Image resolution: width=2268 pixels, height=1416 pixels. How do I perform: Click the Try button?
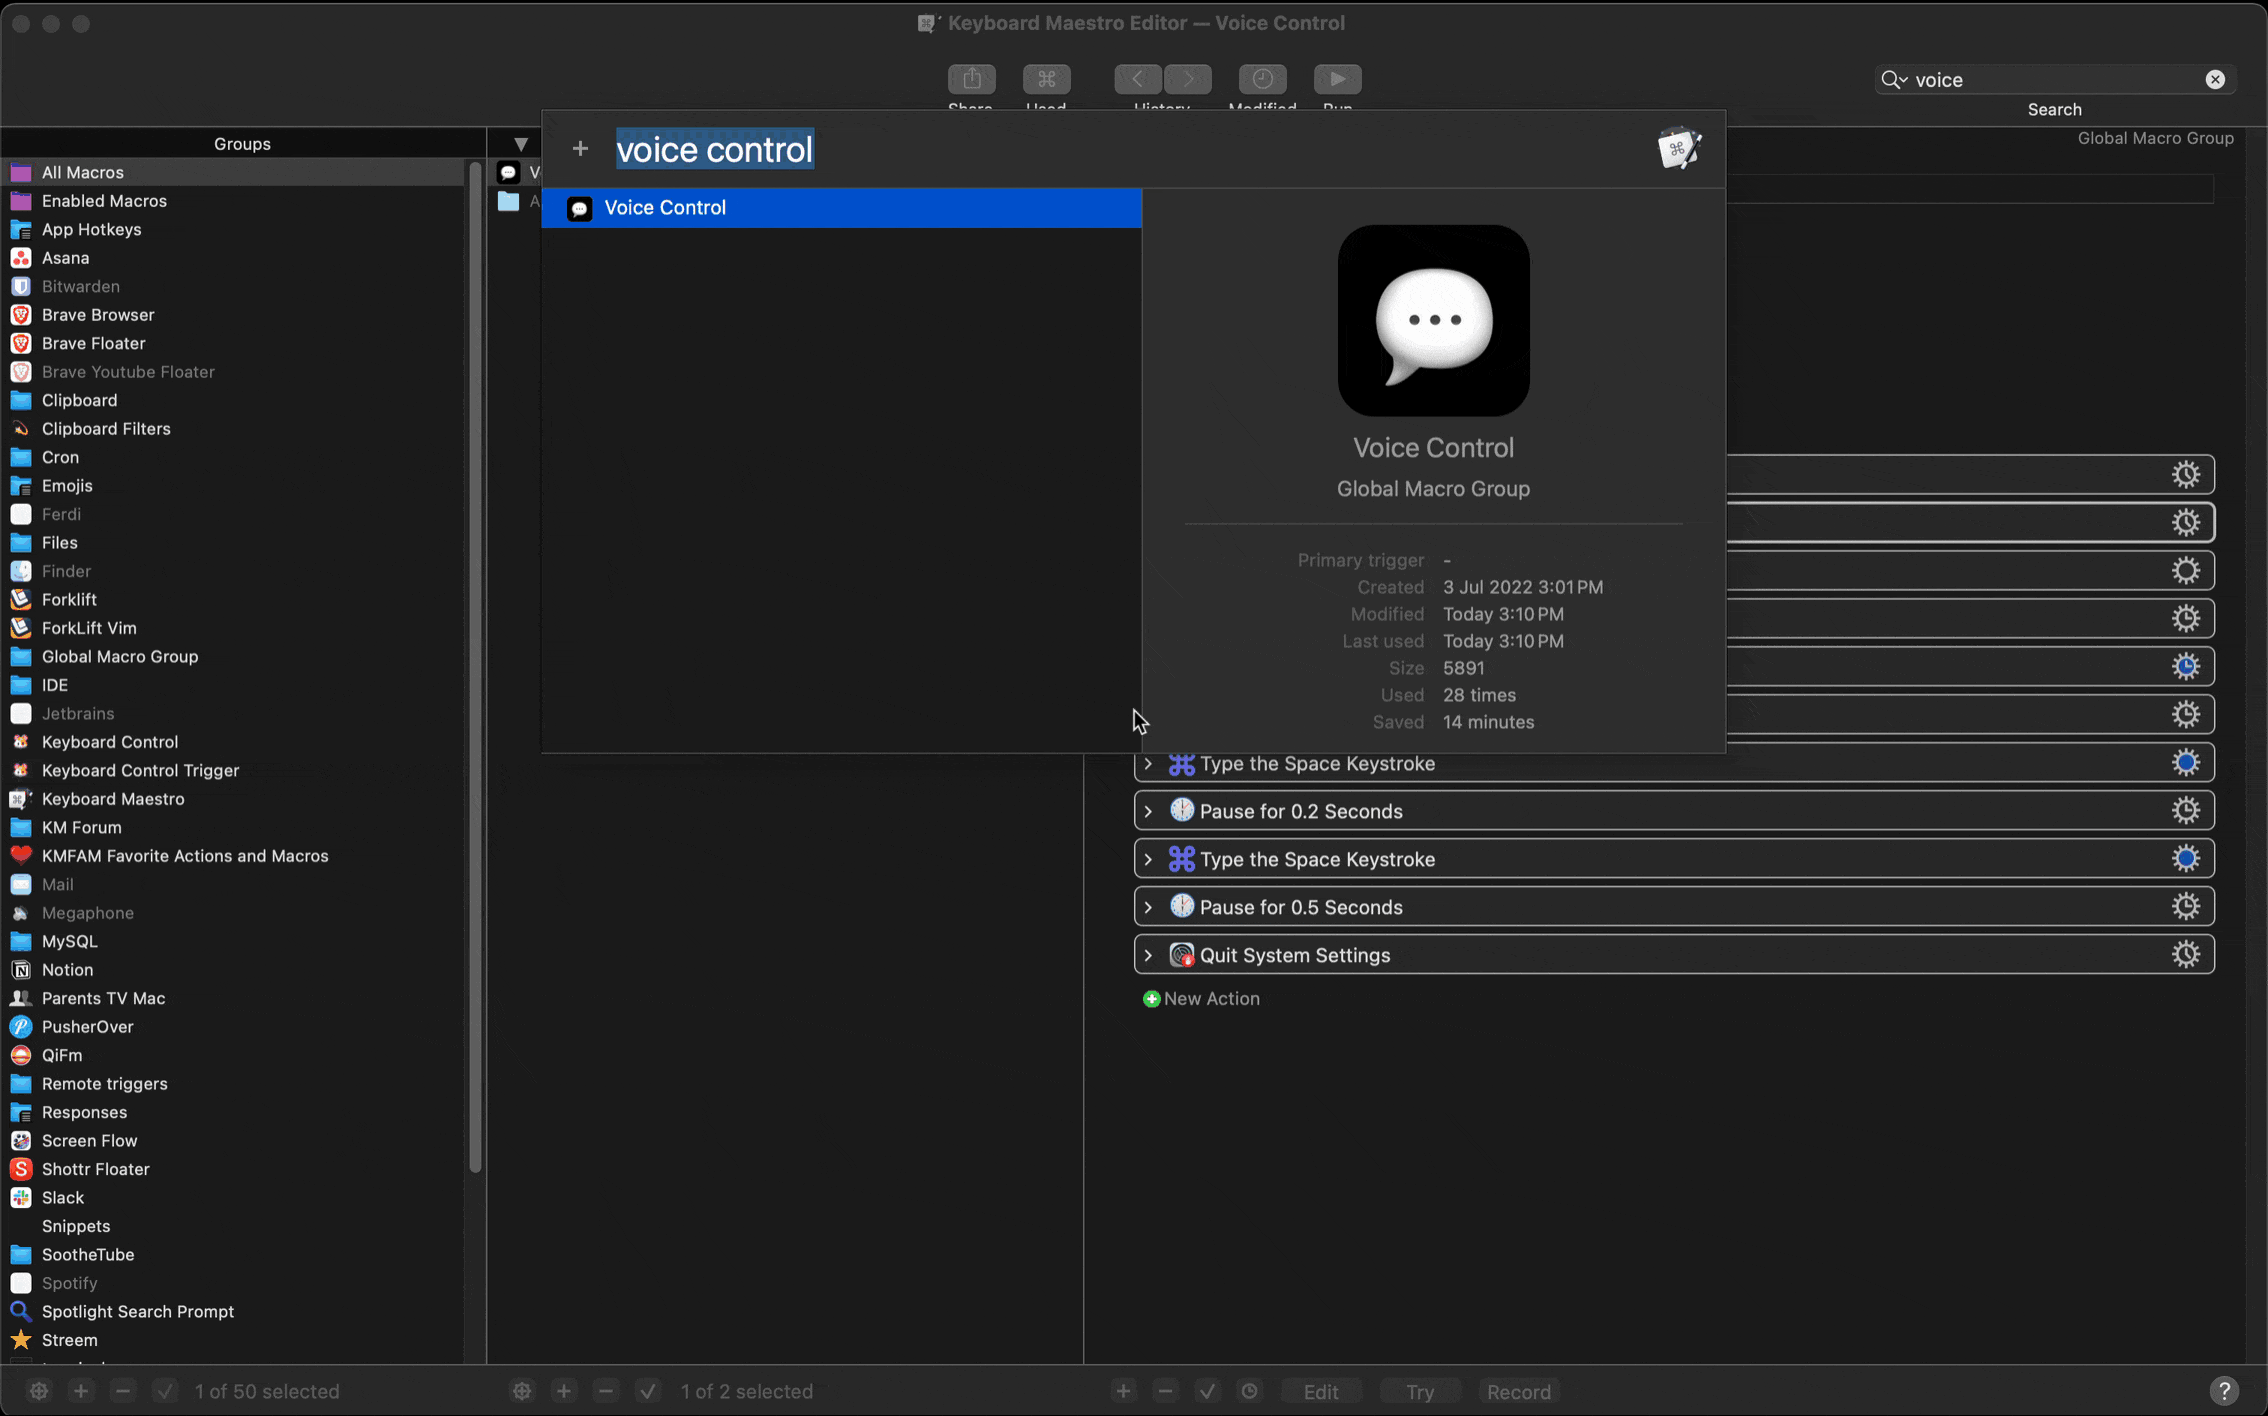(1420, 1391)
